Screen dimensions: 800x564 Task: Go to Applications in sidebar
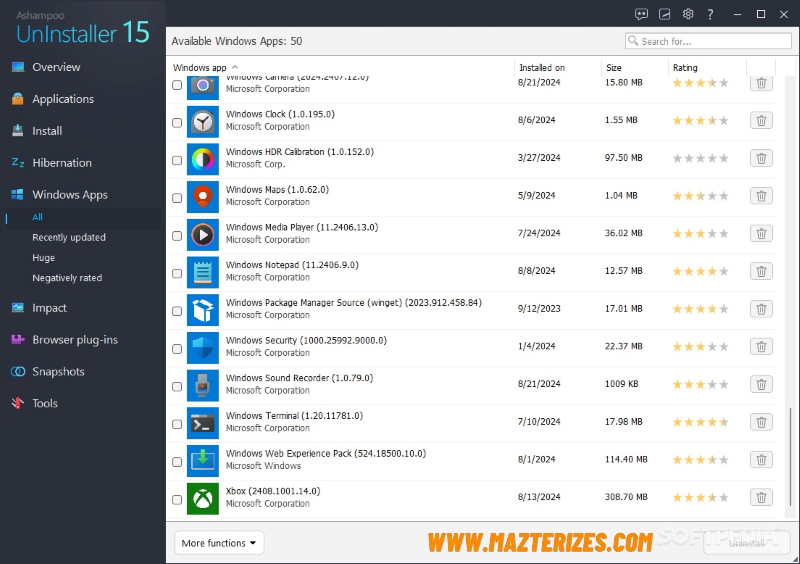[63, 99]
